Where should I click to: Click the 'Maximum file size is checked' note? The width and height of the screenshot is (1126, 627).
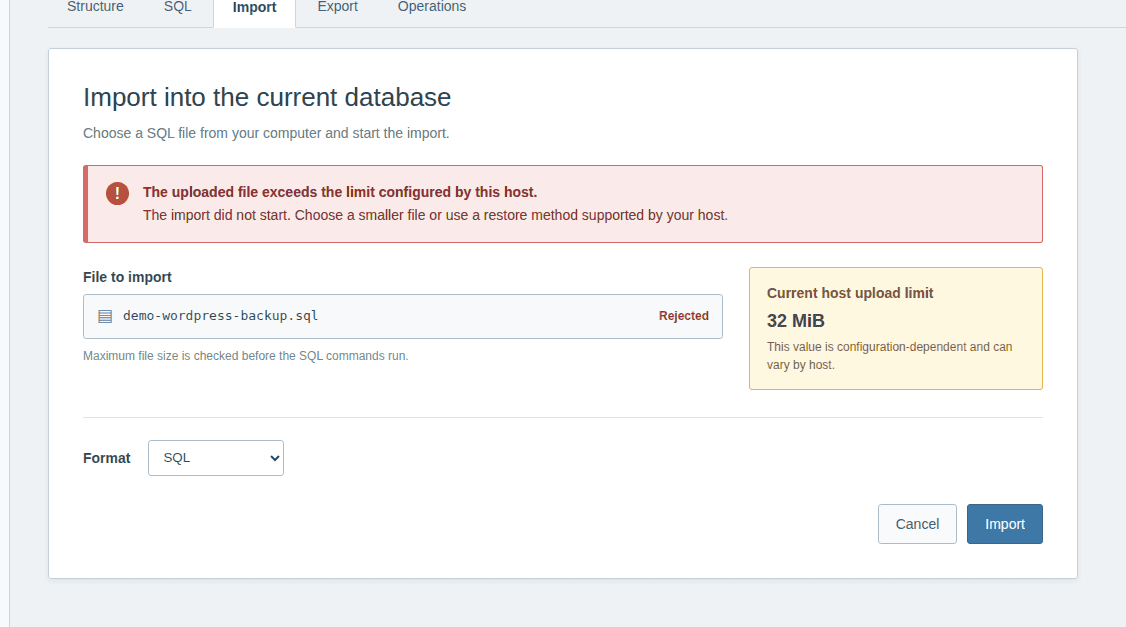point(246,356)
